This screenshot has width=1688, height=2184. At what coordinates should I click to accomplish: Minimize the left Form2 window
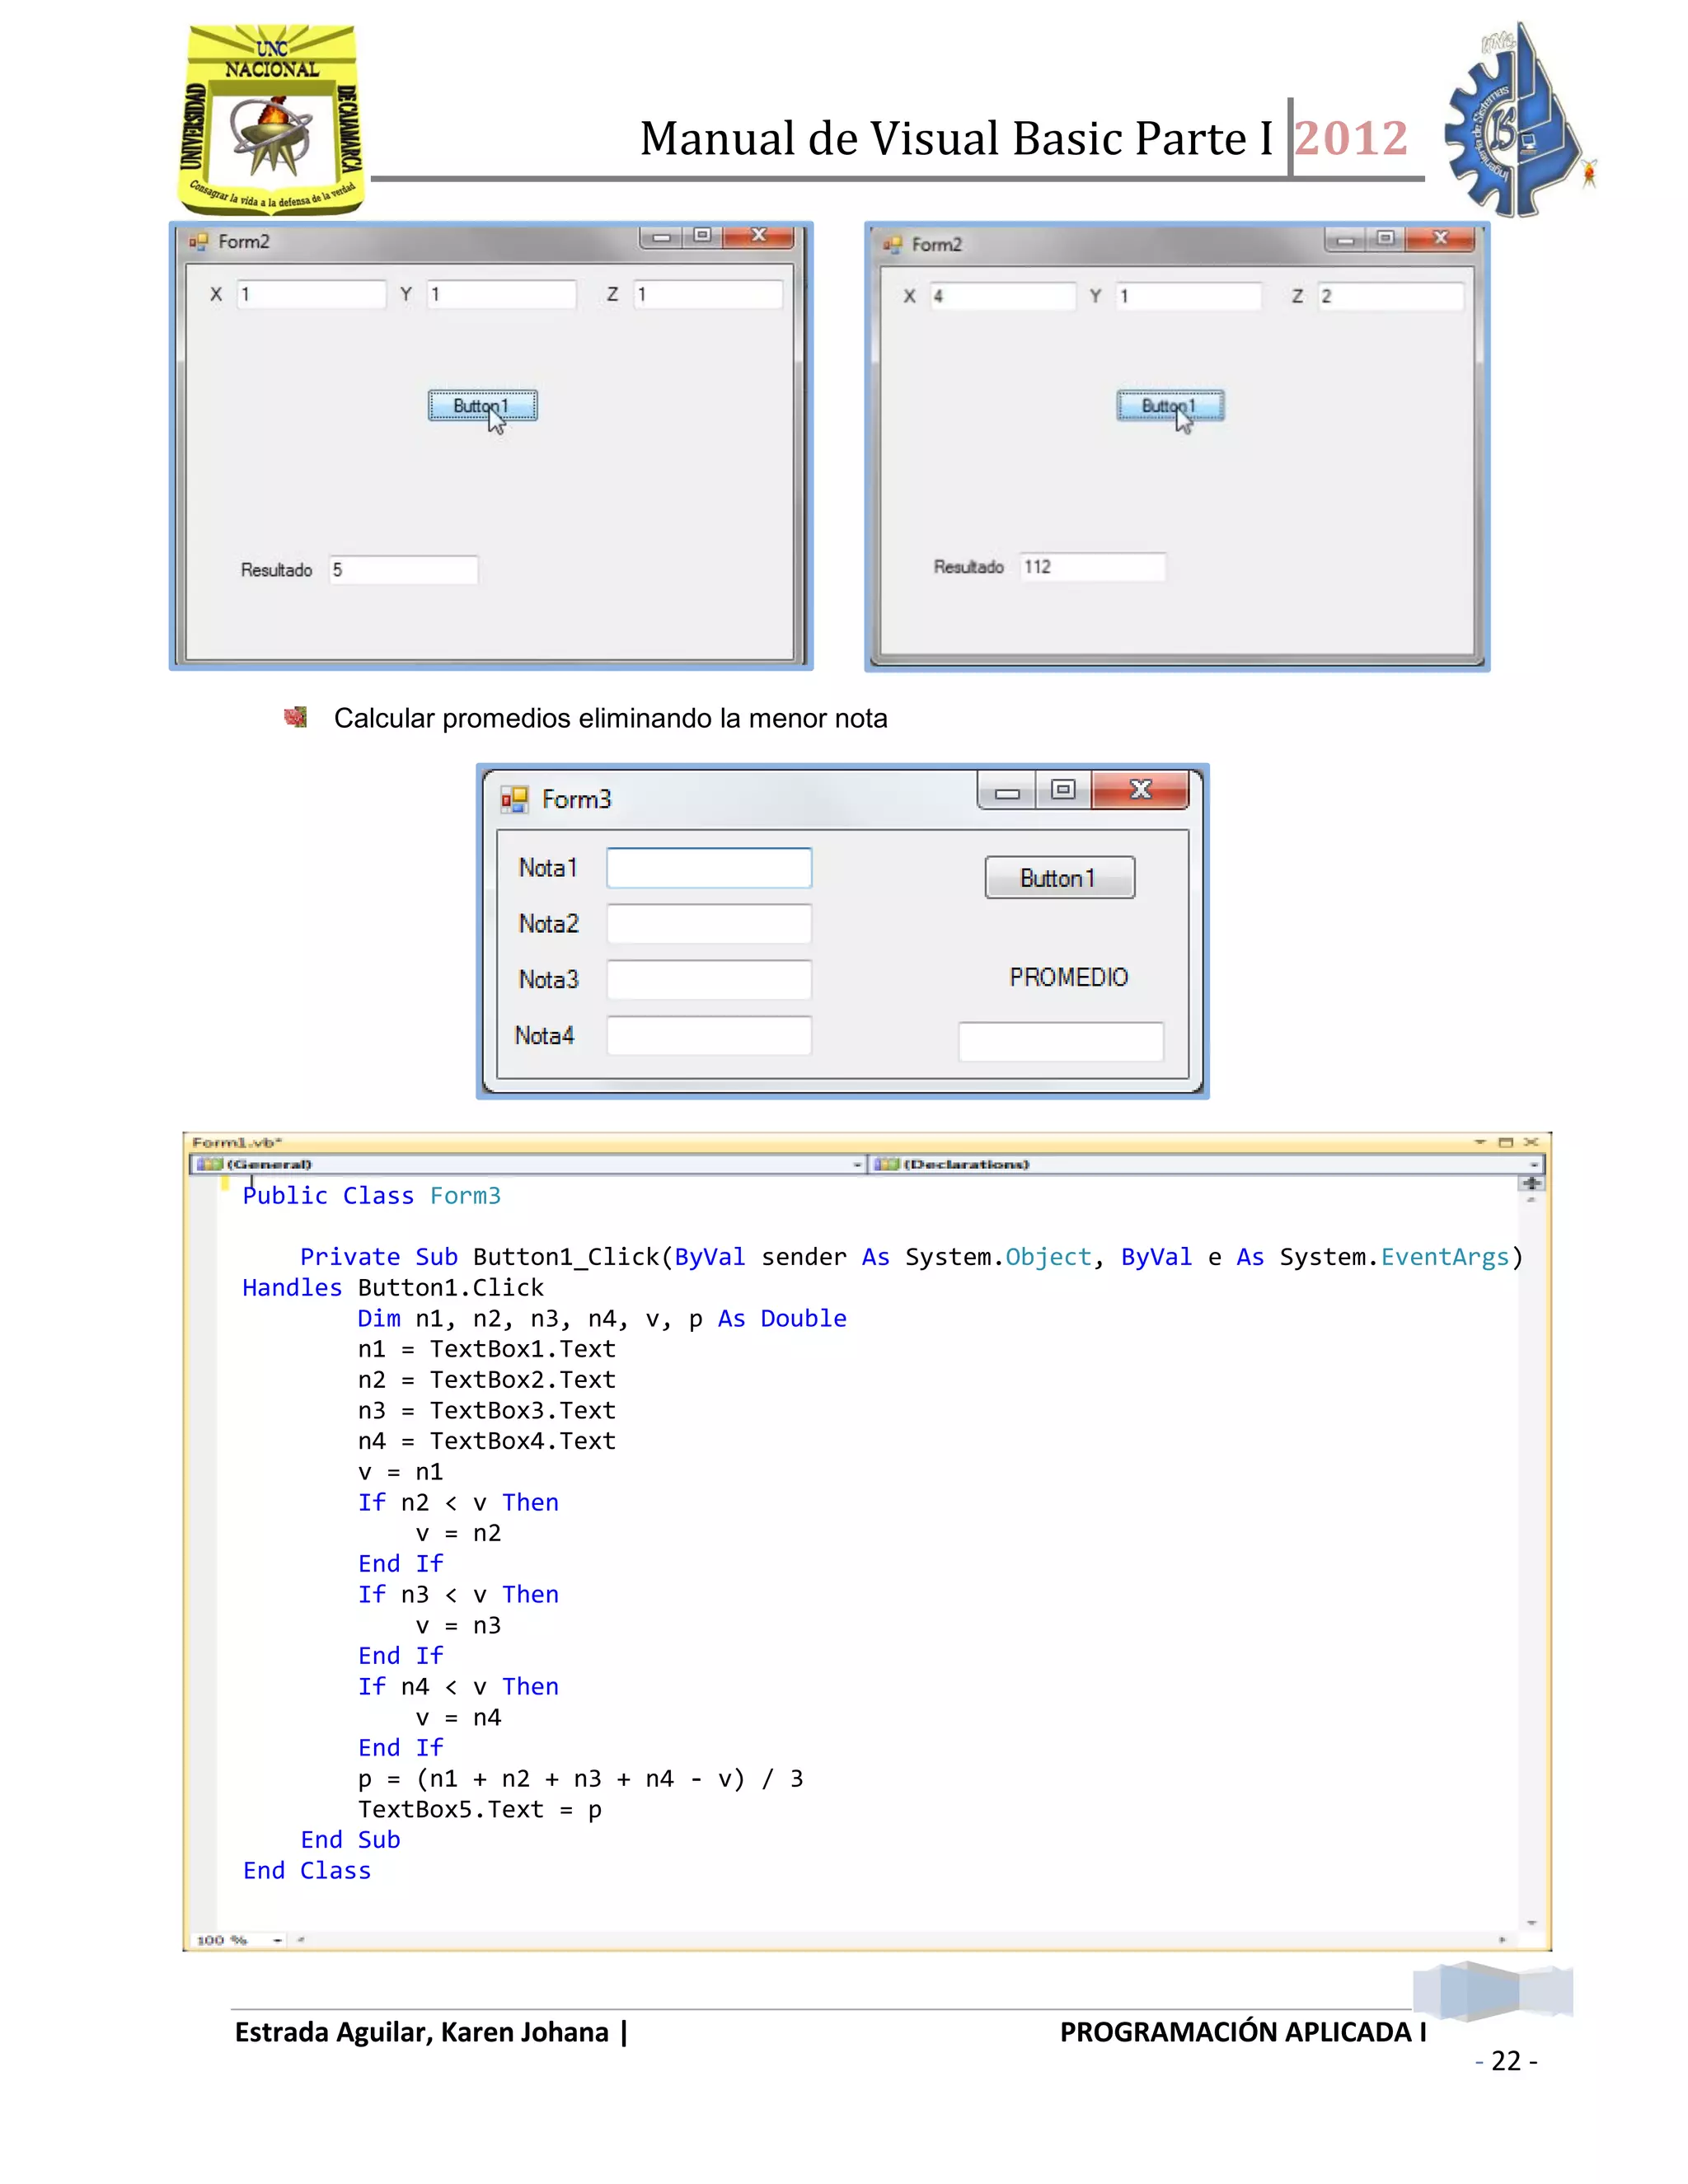click(x=661, y=237)
